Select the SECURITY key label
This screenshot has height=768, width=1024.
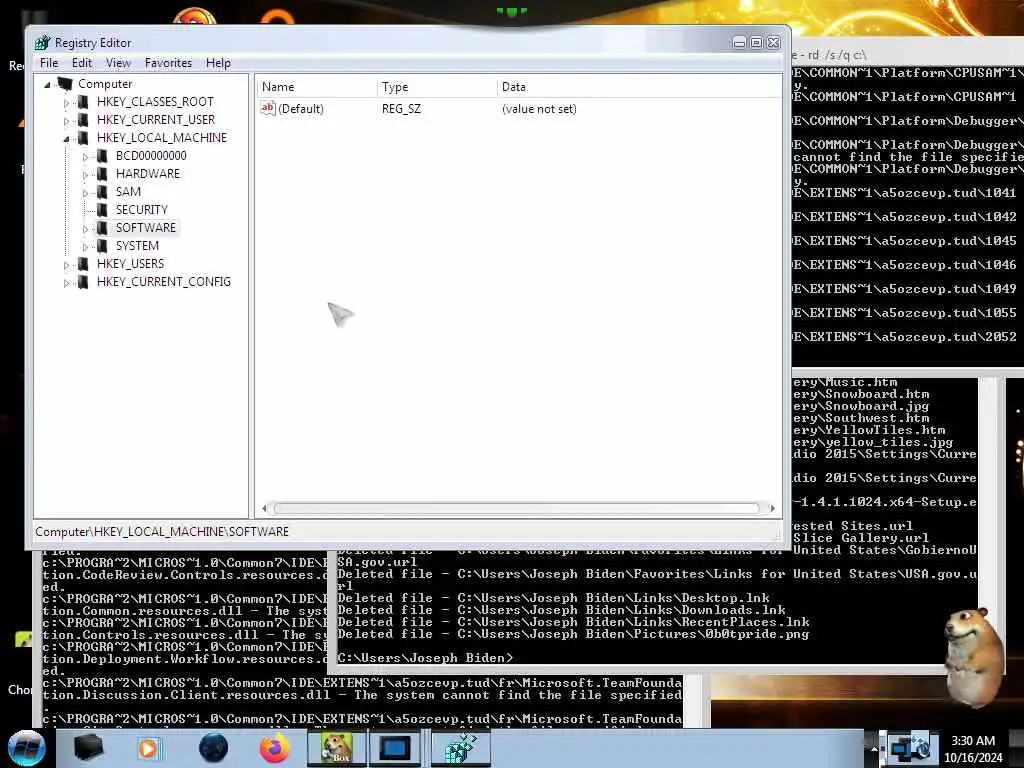pos(142,210)
